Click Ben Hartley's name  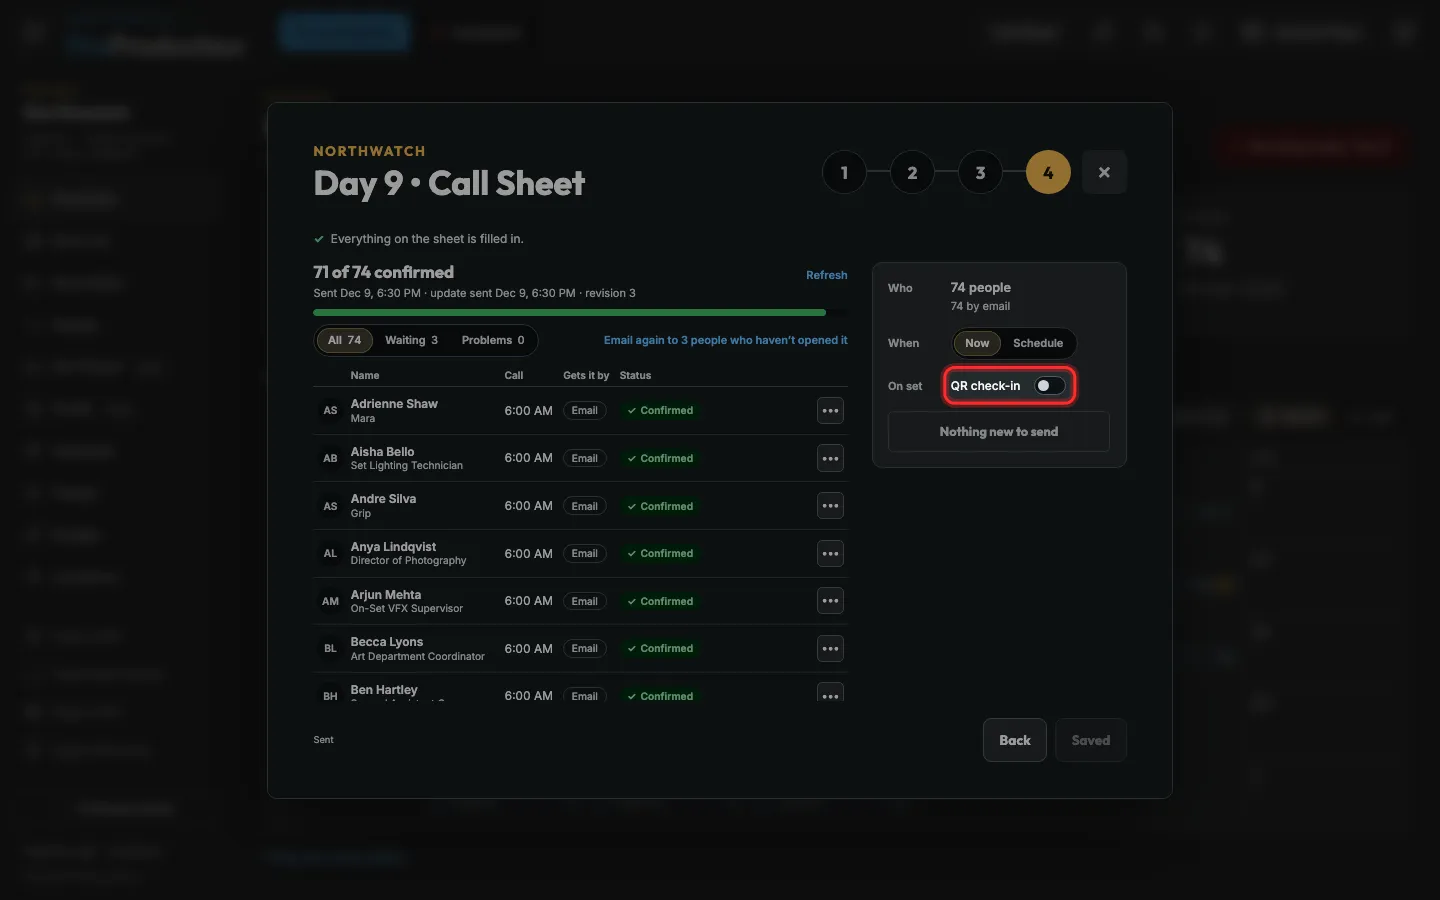click(384, 690)
